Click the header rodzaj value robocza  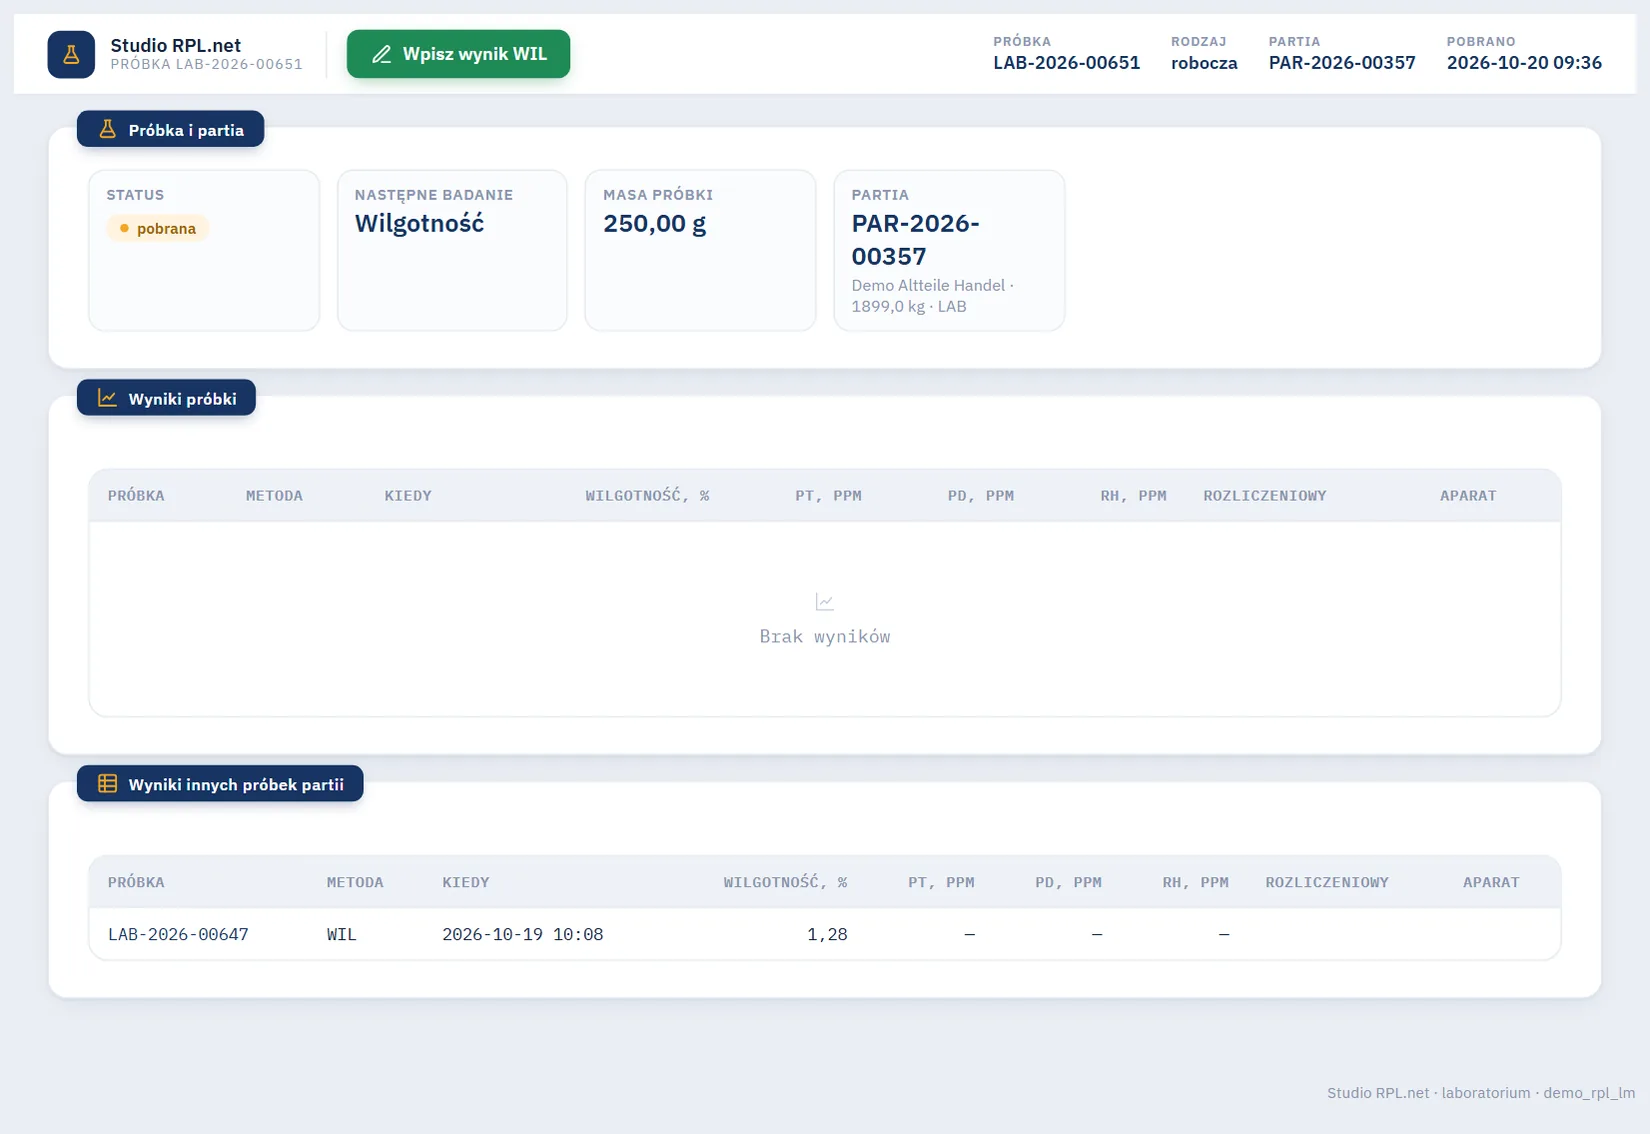pyautogui.click(x=1204, y=62)
